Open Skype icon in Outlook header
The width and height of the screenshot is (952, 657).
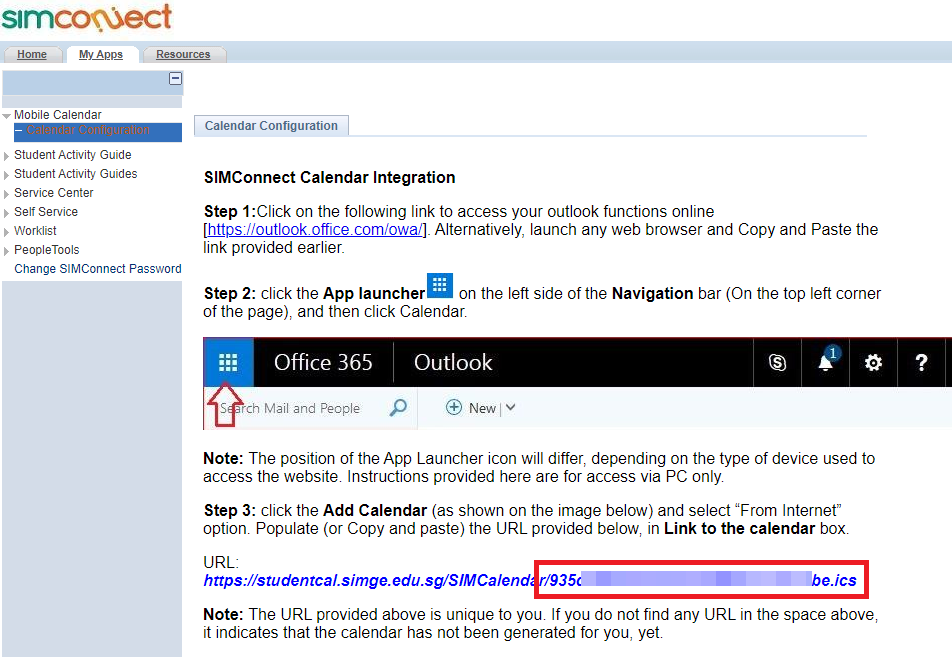pyautogui.click(x=777, y=363)
